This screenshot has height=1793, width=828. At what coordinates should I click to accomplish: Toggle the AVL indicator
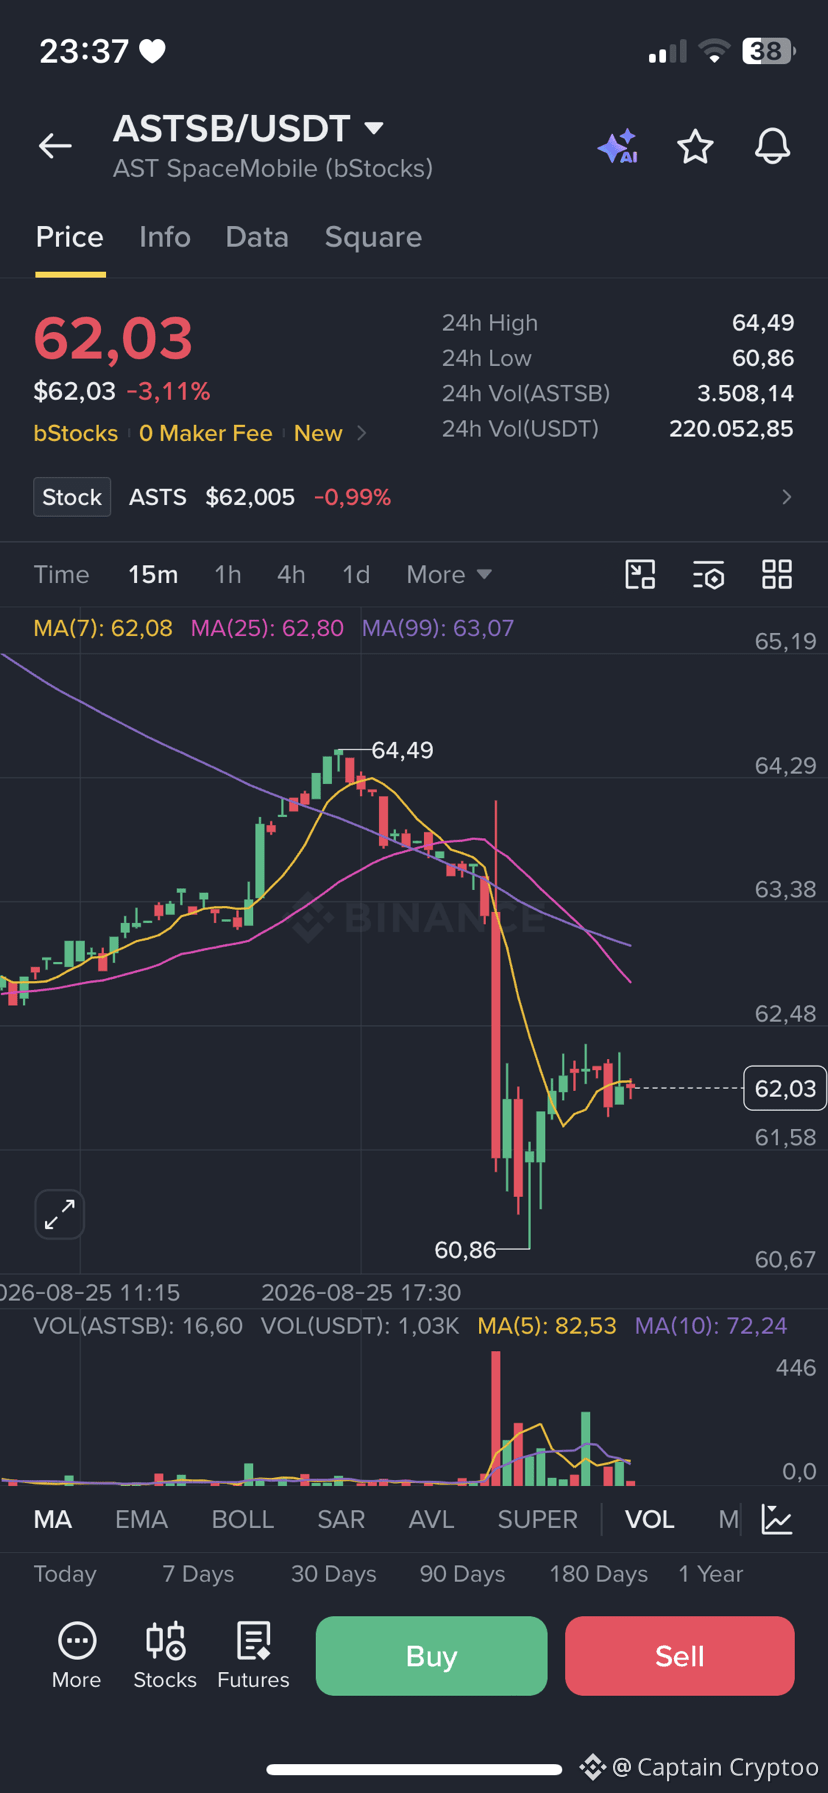tap(432, 1519)
